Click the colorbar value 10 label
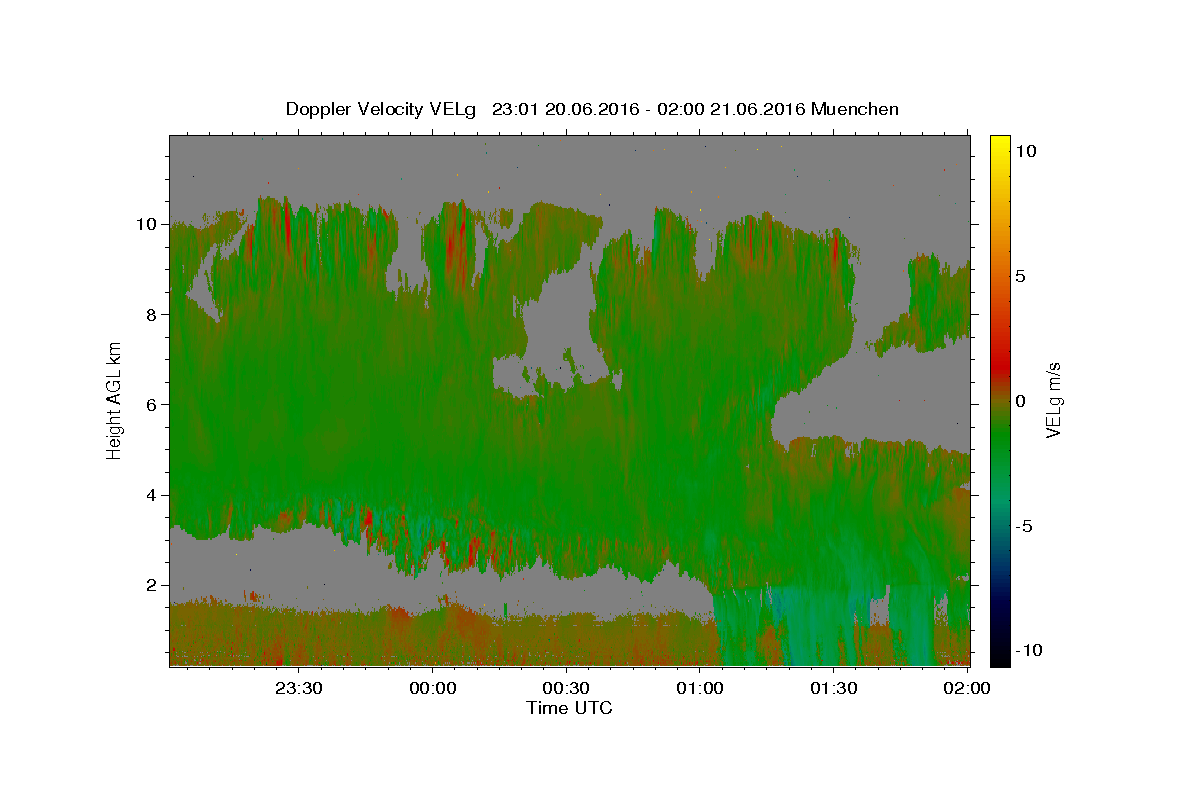Screen dimensions: 1200x800 click(x=1025, y=150)
